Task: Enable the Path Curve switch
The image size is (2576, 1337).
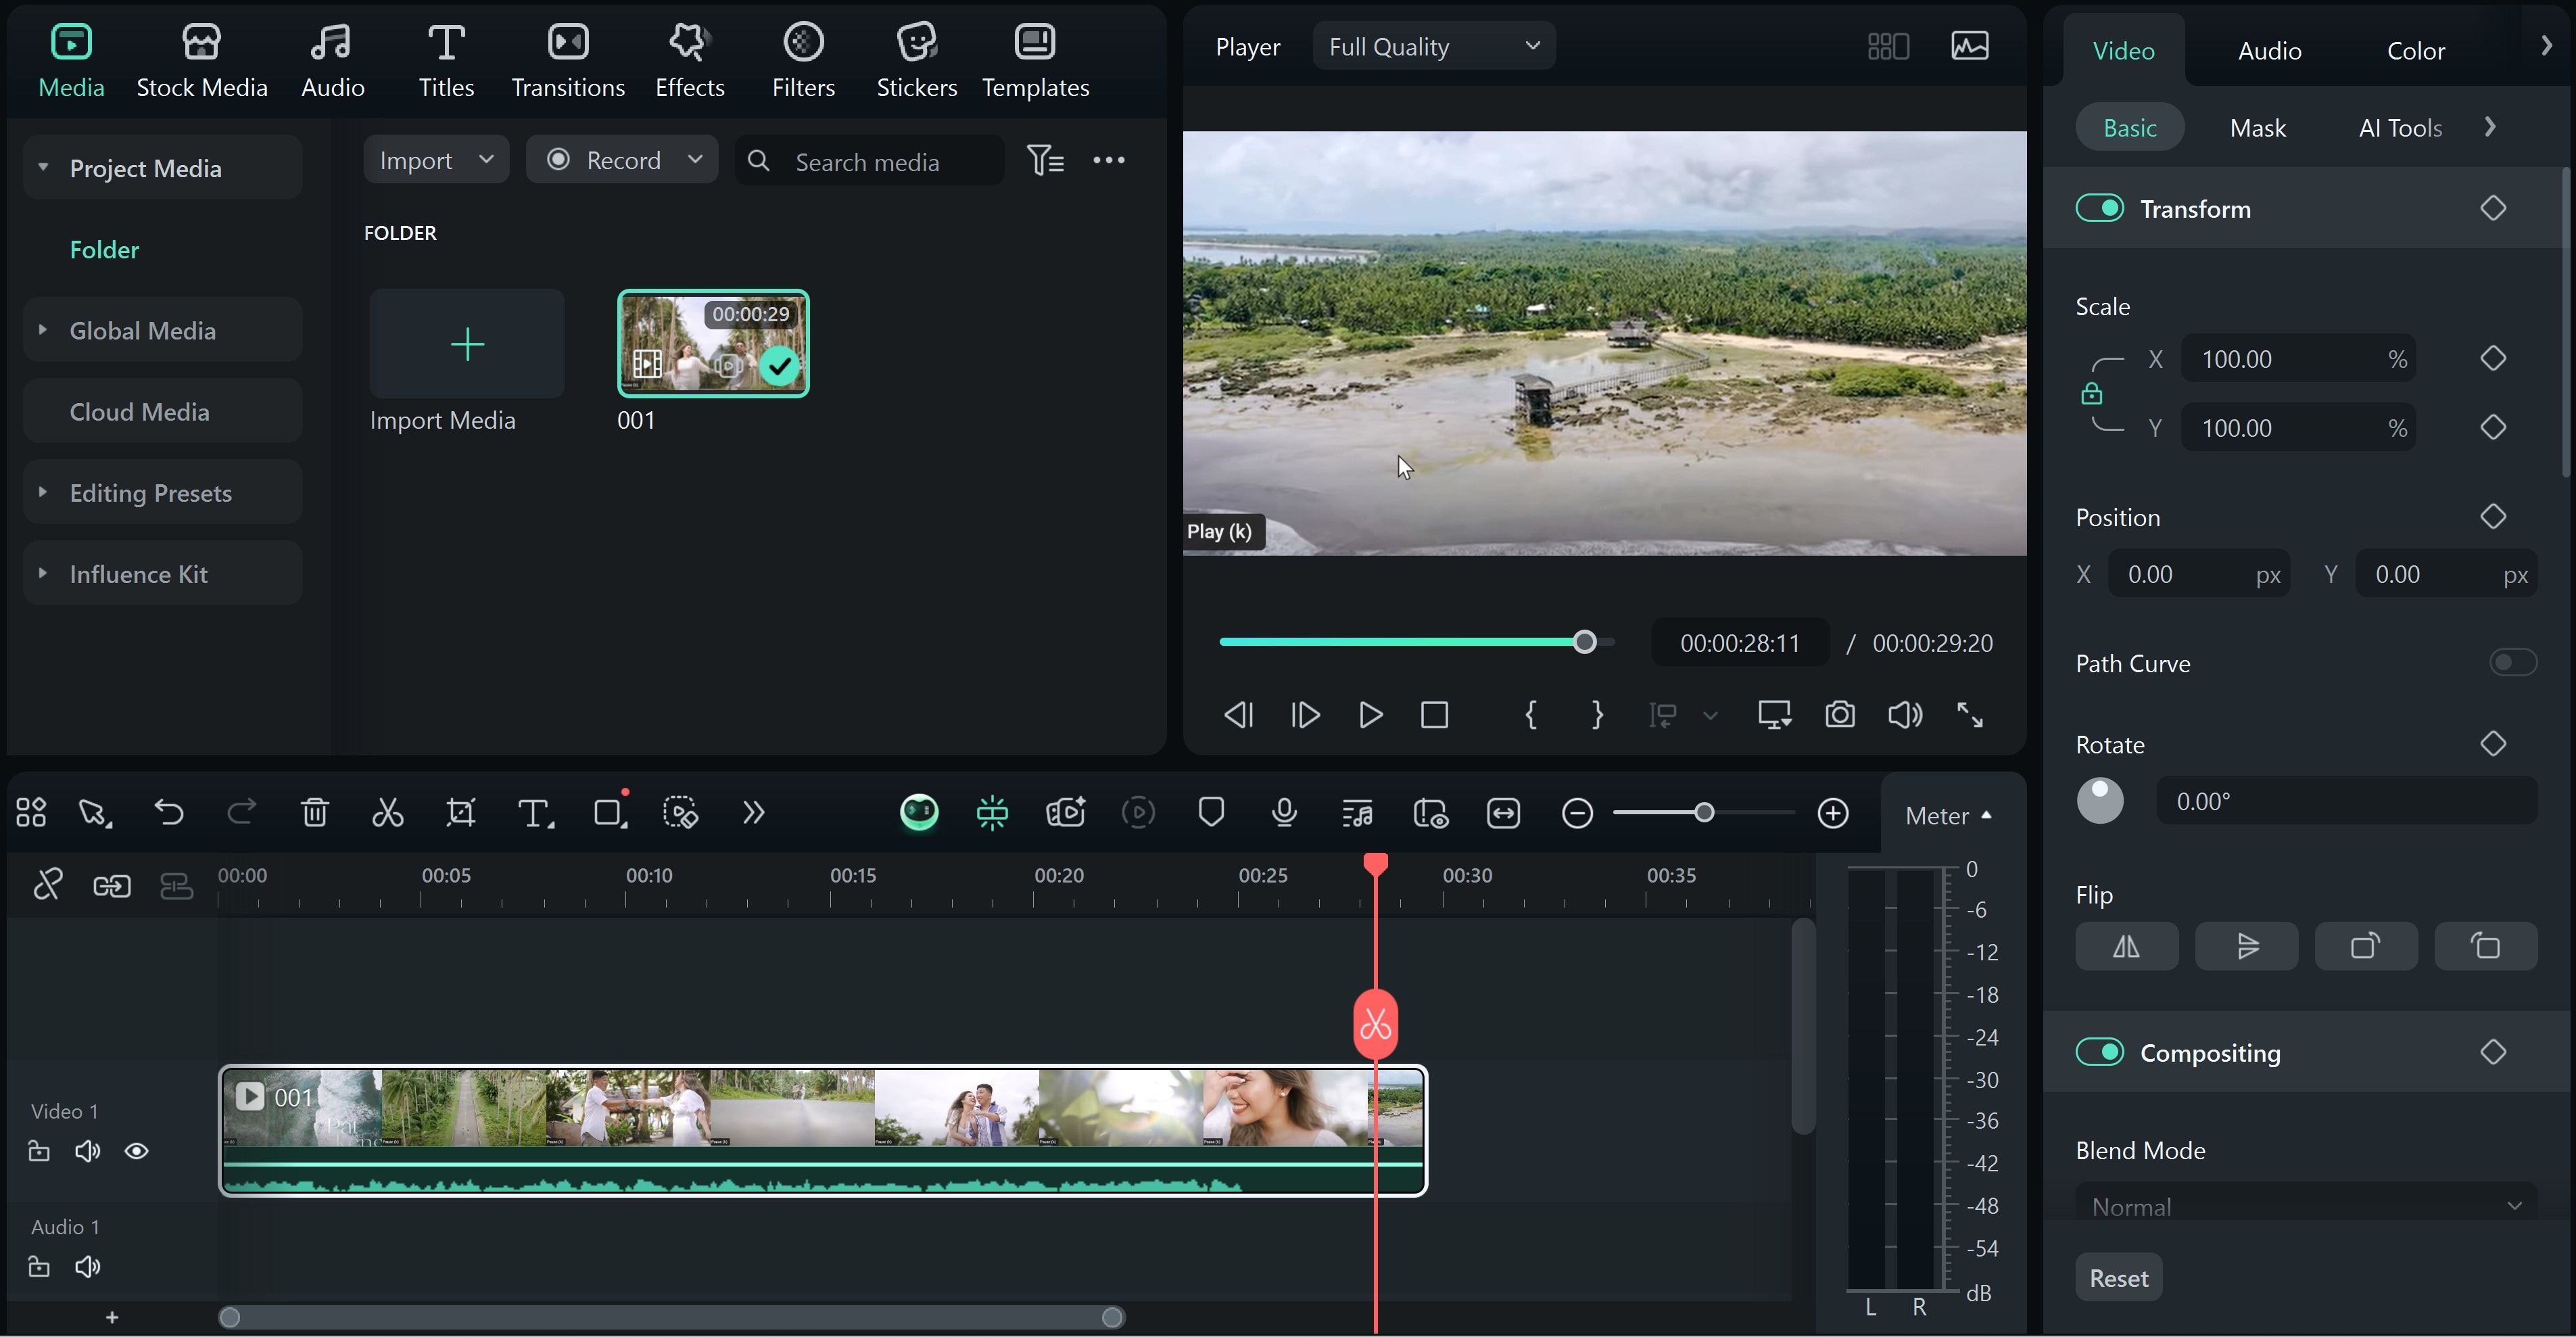Action: (x=2512, y=662)
